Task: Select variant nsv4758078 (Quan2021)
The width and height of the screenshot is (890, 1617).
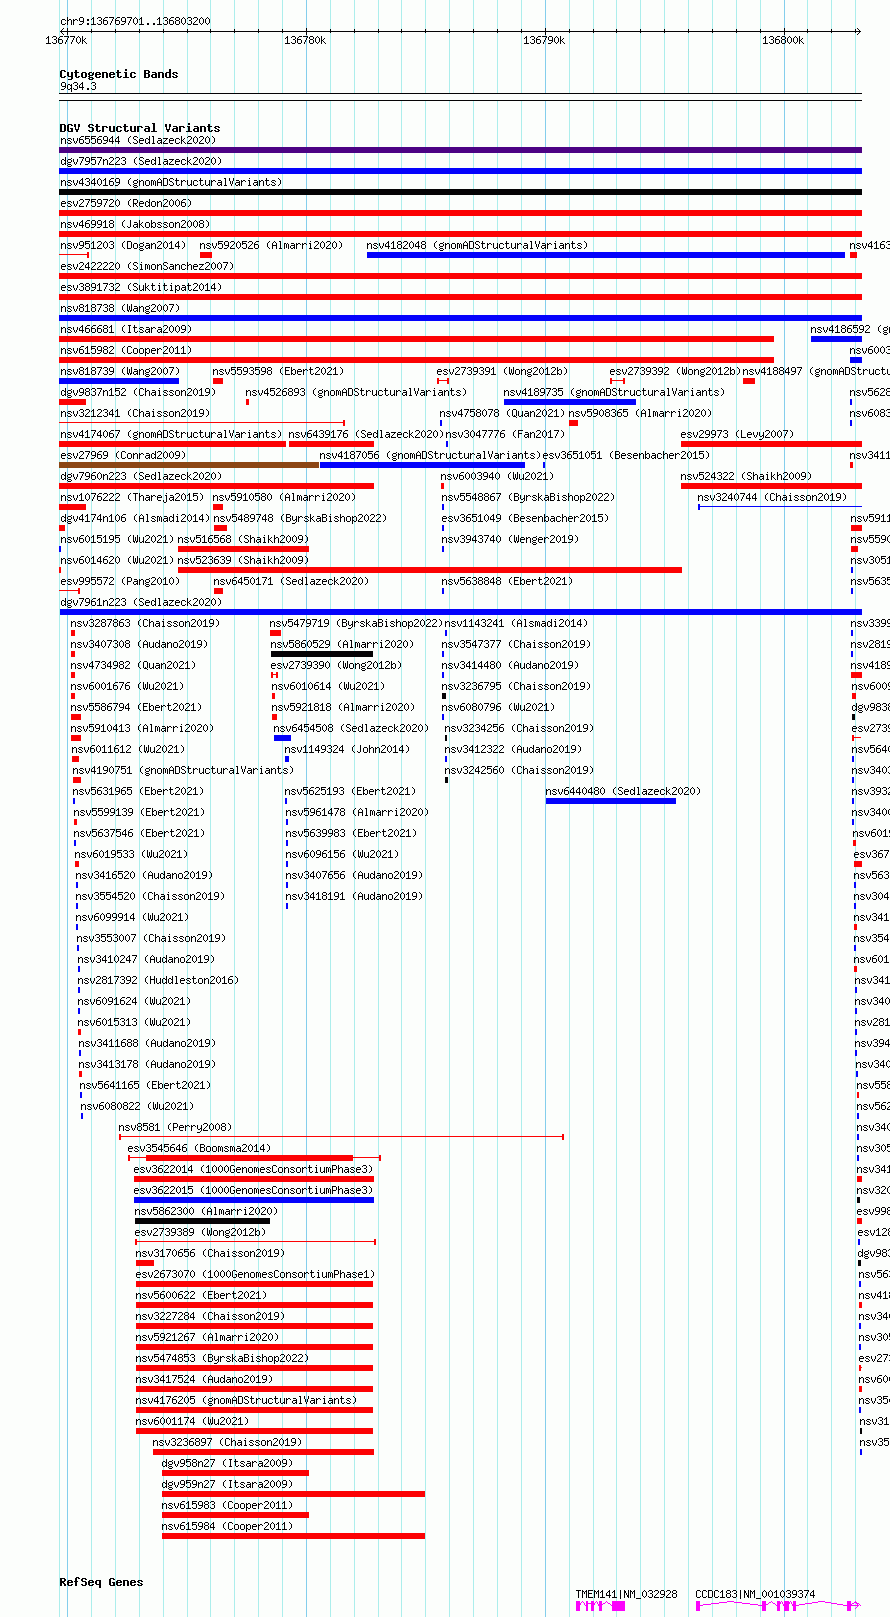Action: click(502, 413)
